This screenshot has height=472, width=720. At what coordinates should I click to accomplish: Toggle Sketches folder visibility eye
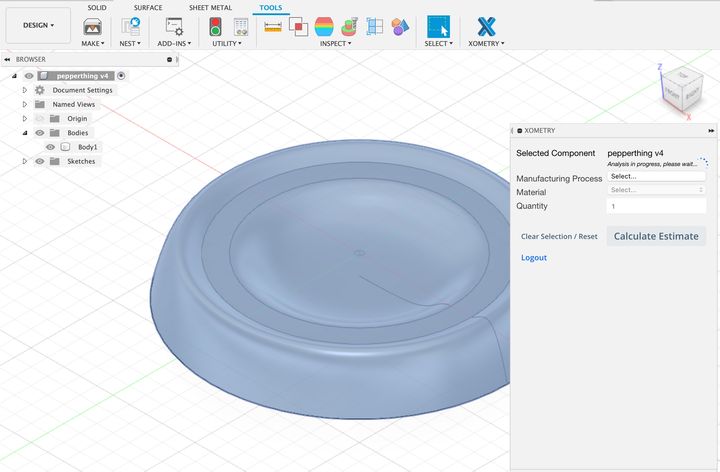click(x=41, y=161)
